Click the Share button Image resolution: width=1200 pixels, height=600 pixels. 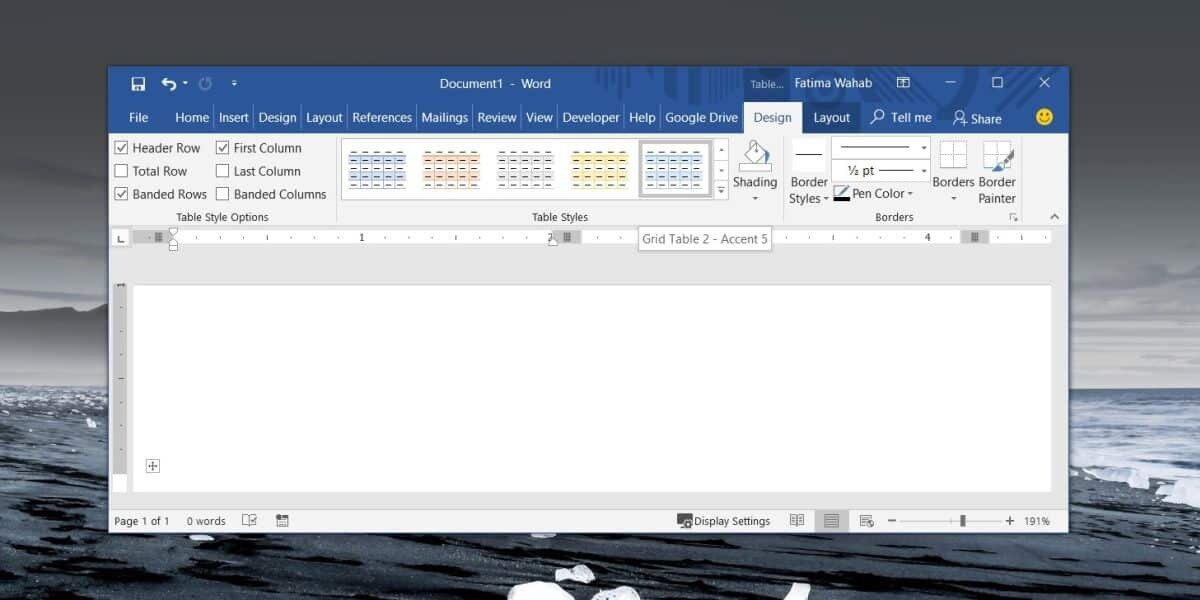(977, 117)
